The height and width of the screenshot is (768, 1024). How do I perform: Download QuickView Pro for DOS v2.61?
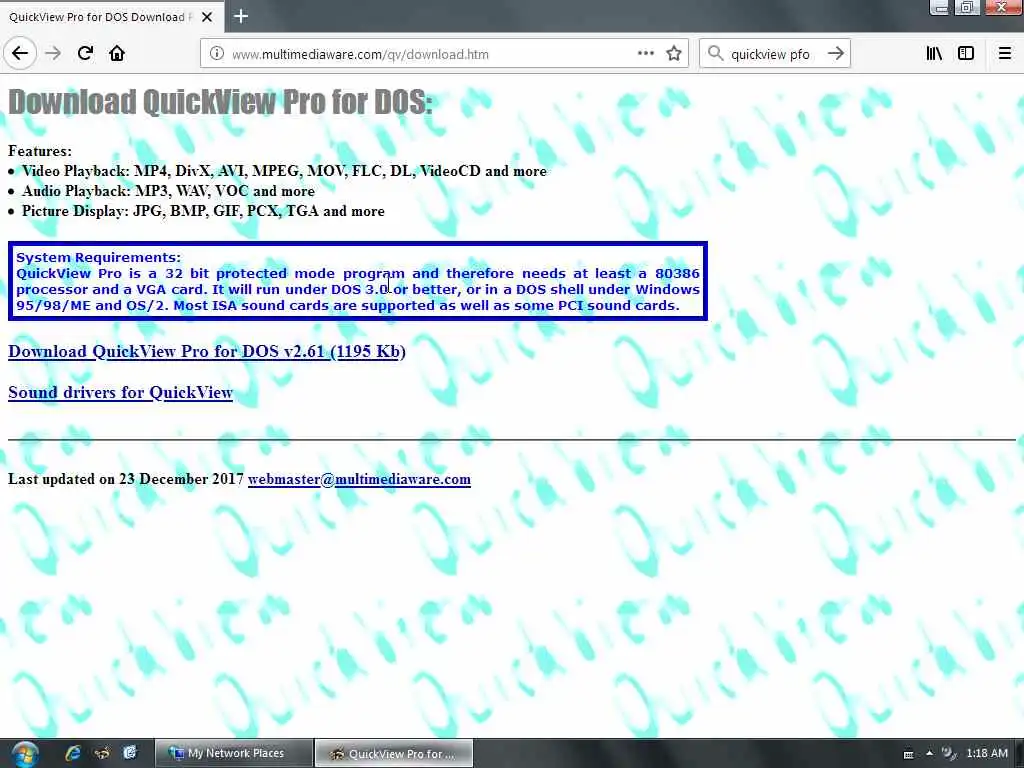click(x=207, y=351)
